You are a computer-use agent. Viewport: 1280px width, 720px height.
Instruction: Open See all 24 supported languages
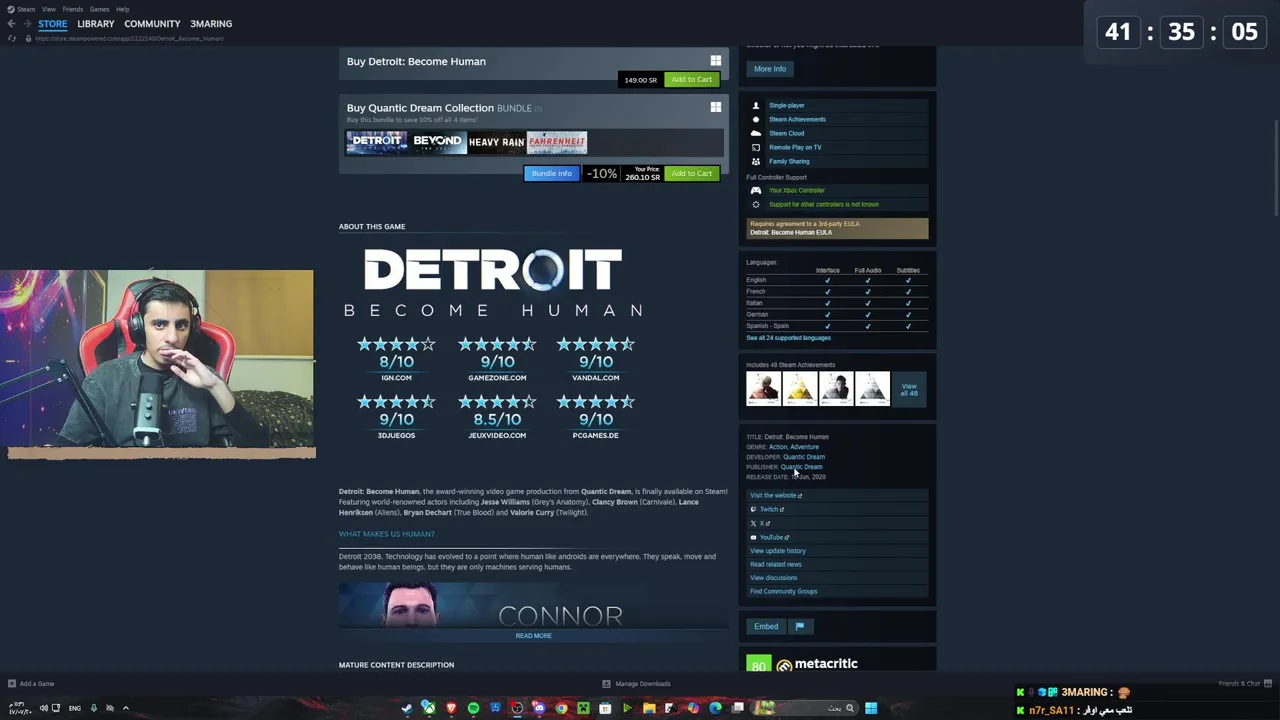coord(788,338)
